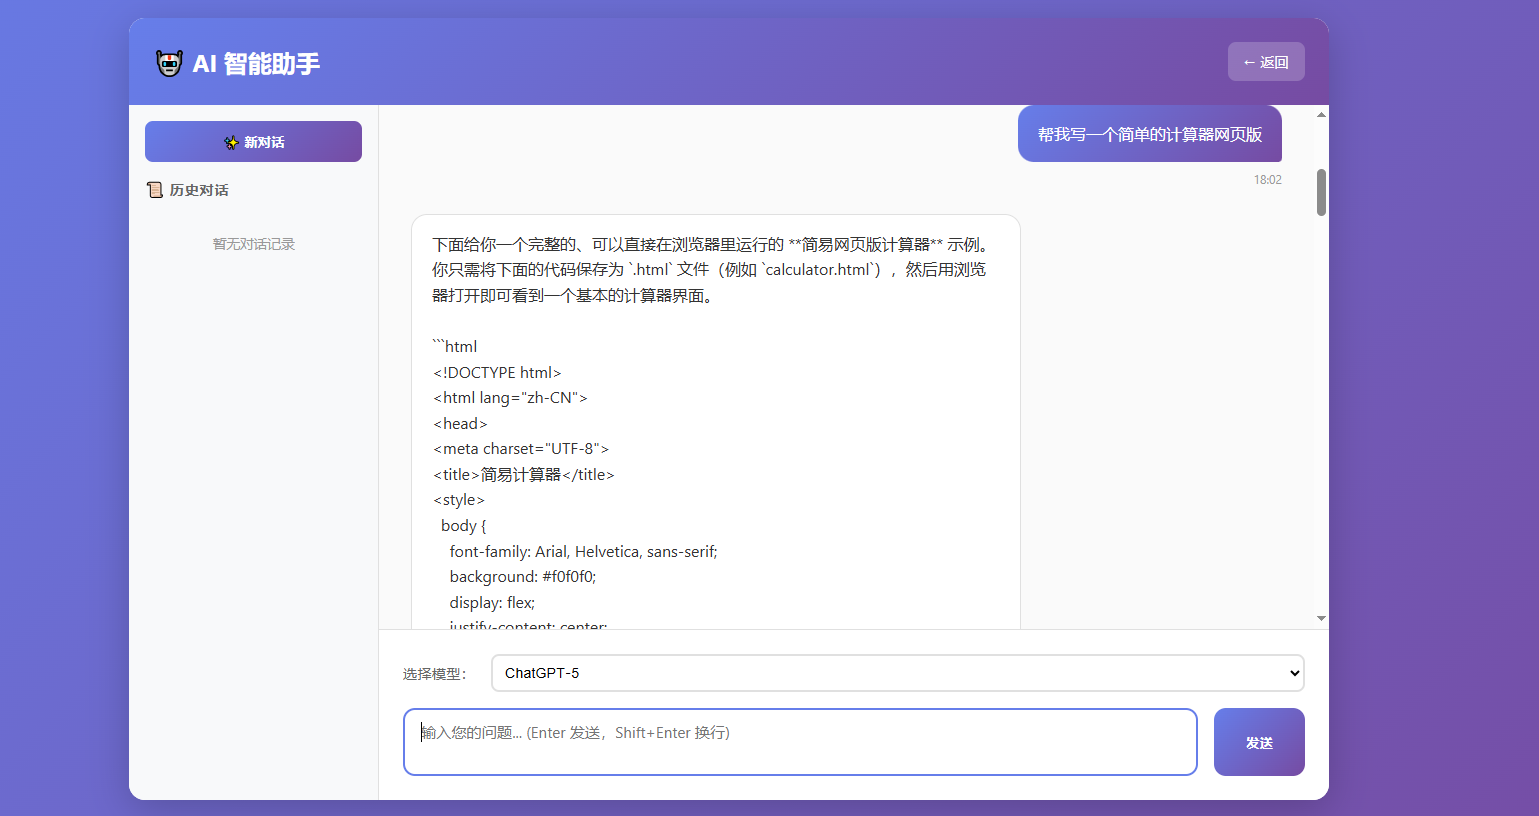Switch to a new conversation via 新对话
This screenshot has width=1539, height=816.
[253, 141]
